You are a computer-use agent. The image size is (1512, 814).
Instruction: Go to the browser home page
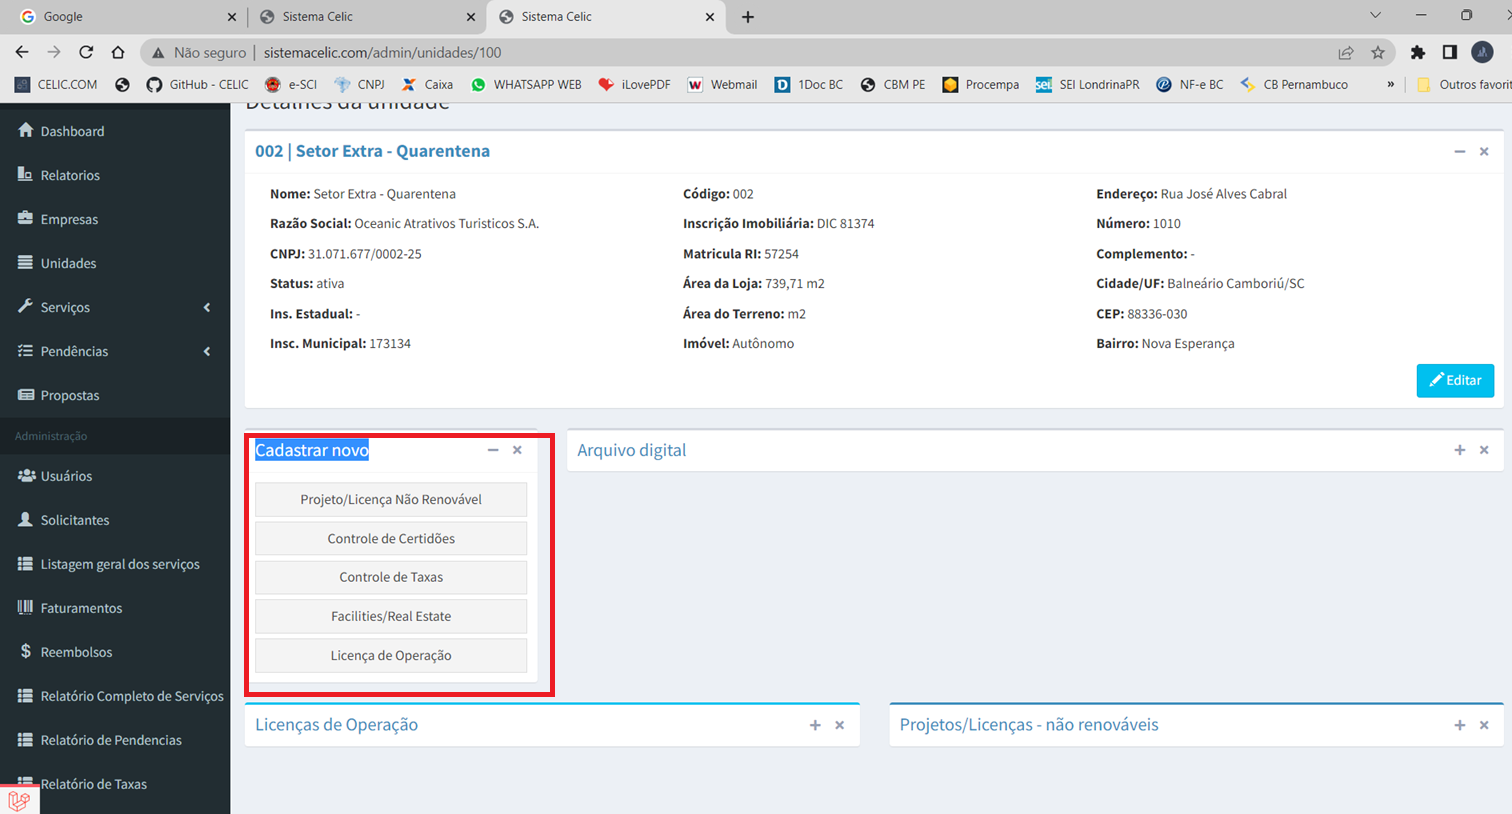pos(118,52)
